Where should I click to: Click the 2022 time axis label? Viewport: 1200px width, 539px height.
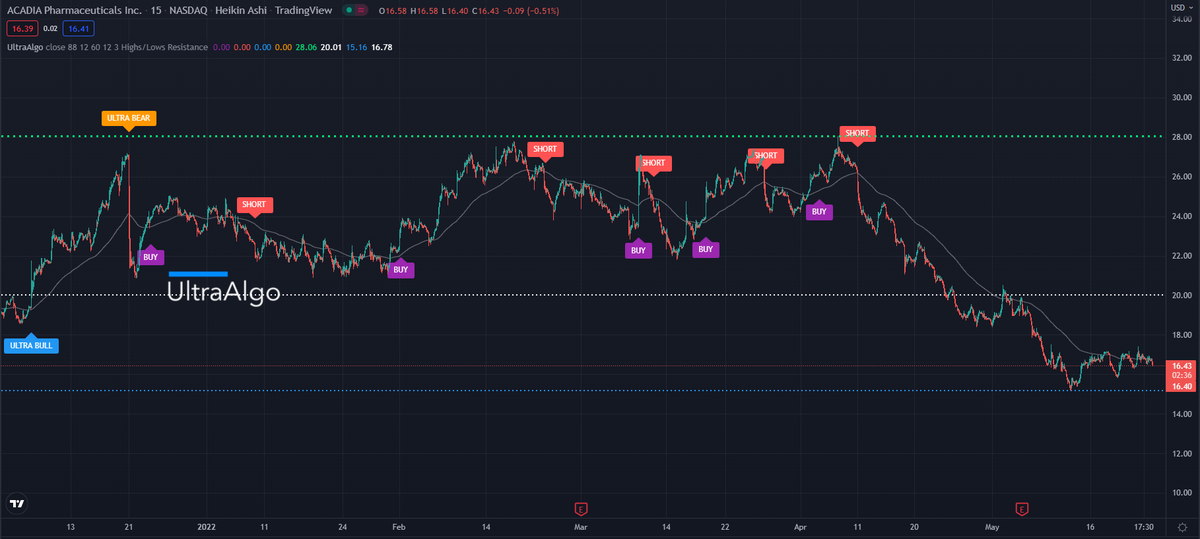[207, 525]
